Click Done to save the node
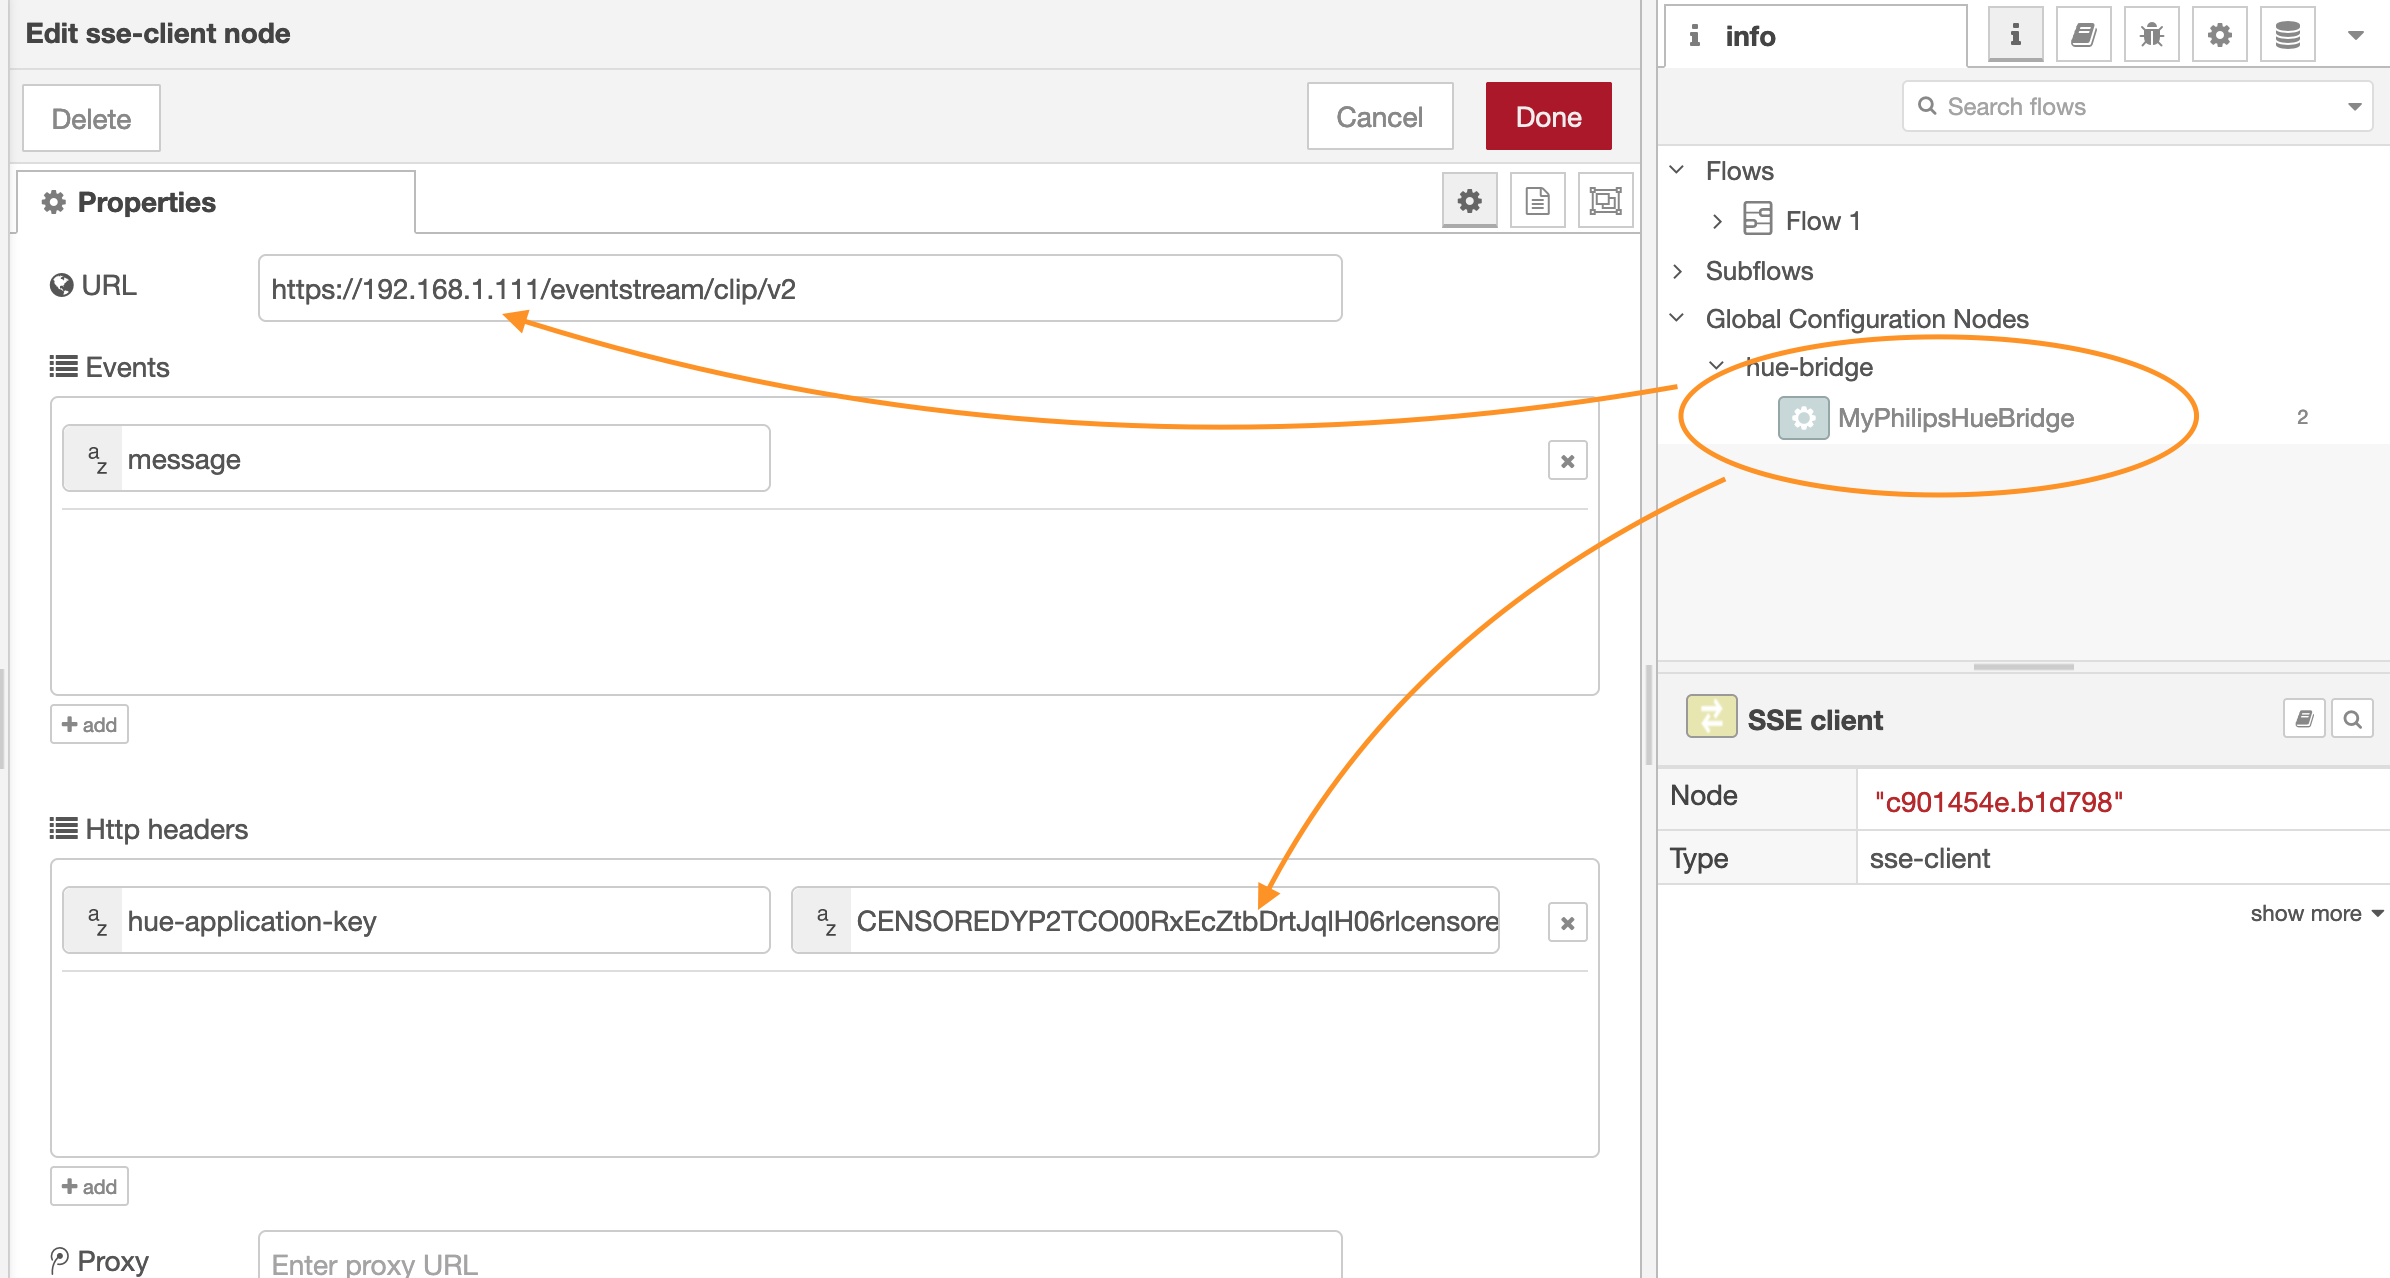The image size is (2390, 1278). pos(1548,116)
